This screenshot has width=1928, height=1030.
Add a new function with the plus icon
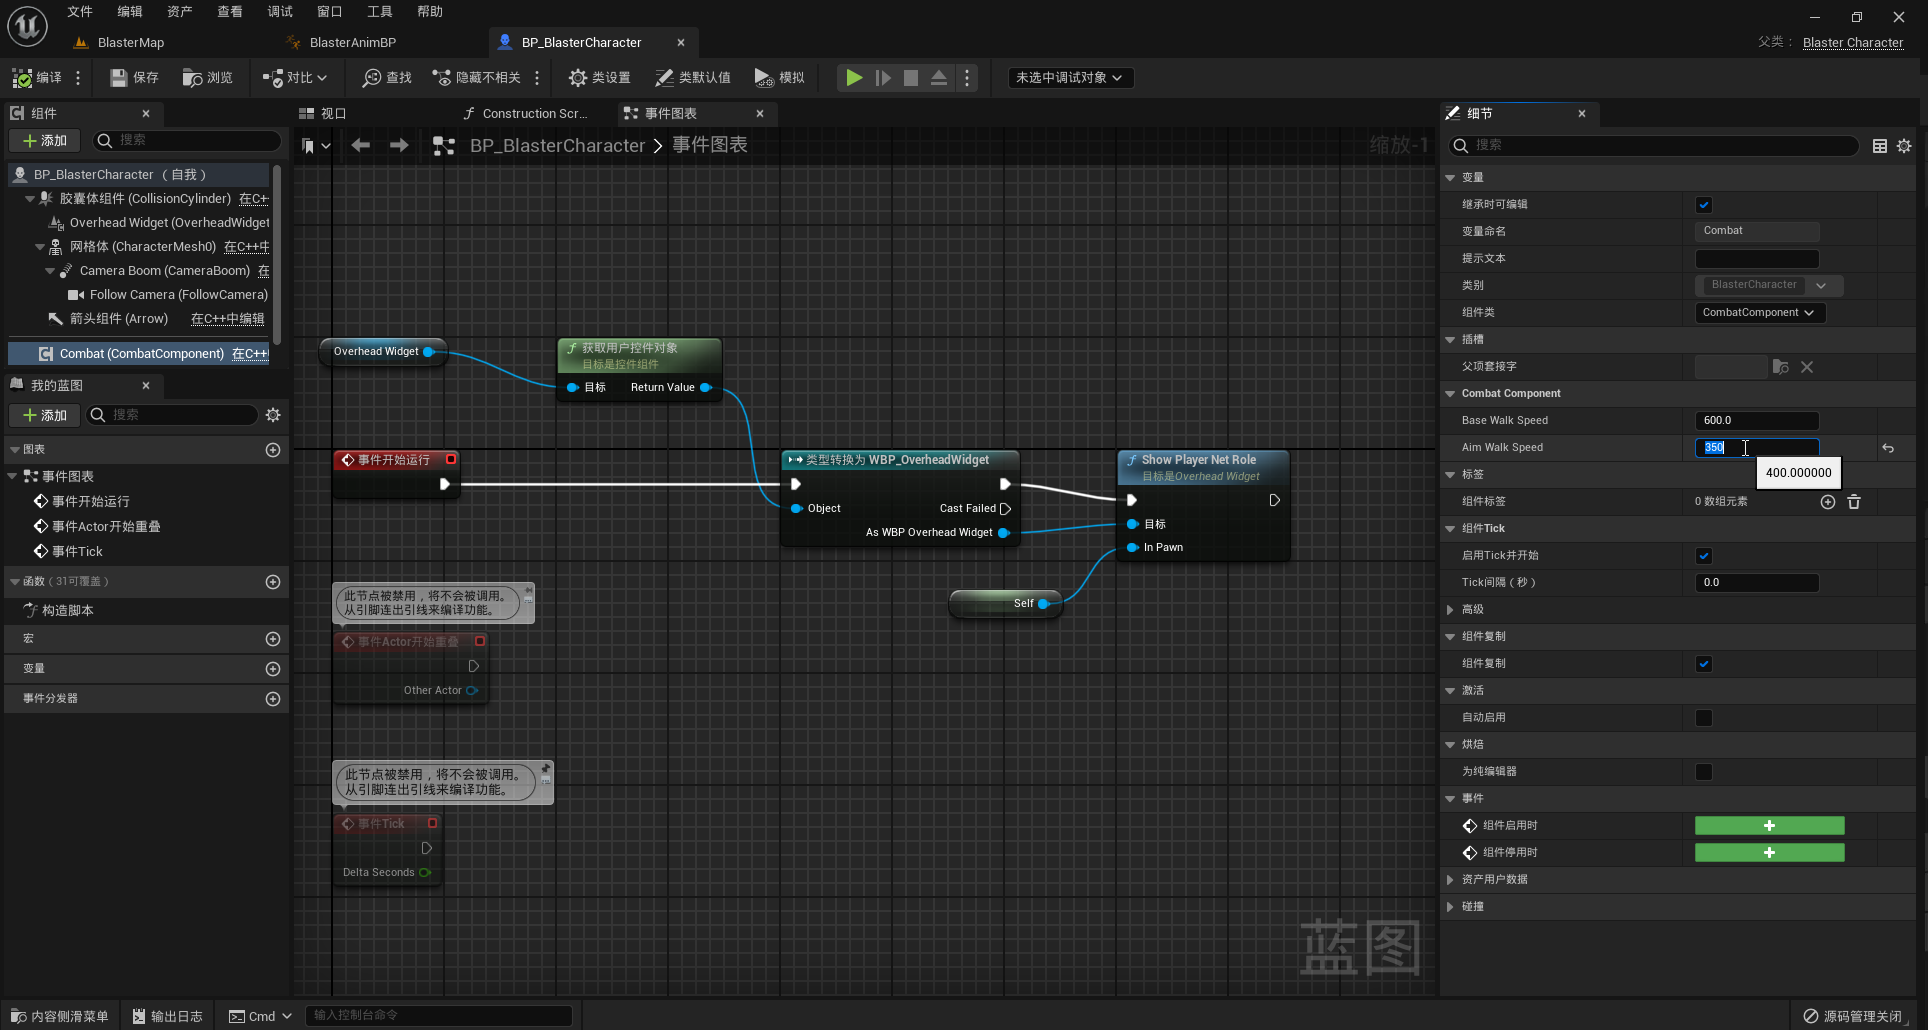273,582
